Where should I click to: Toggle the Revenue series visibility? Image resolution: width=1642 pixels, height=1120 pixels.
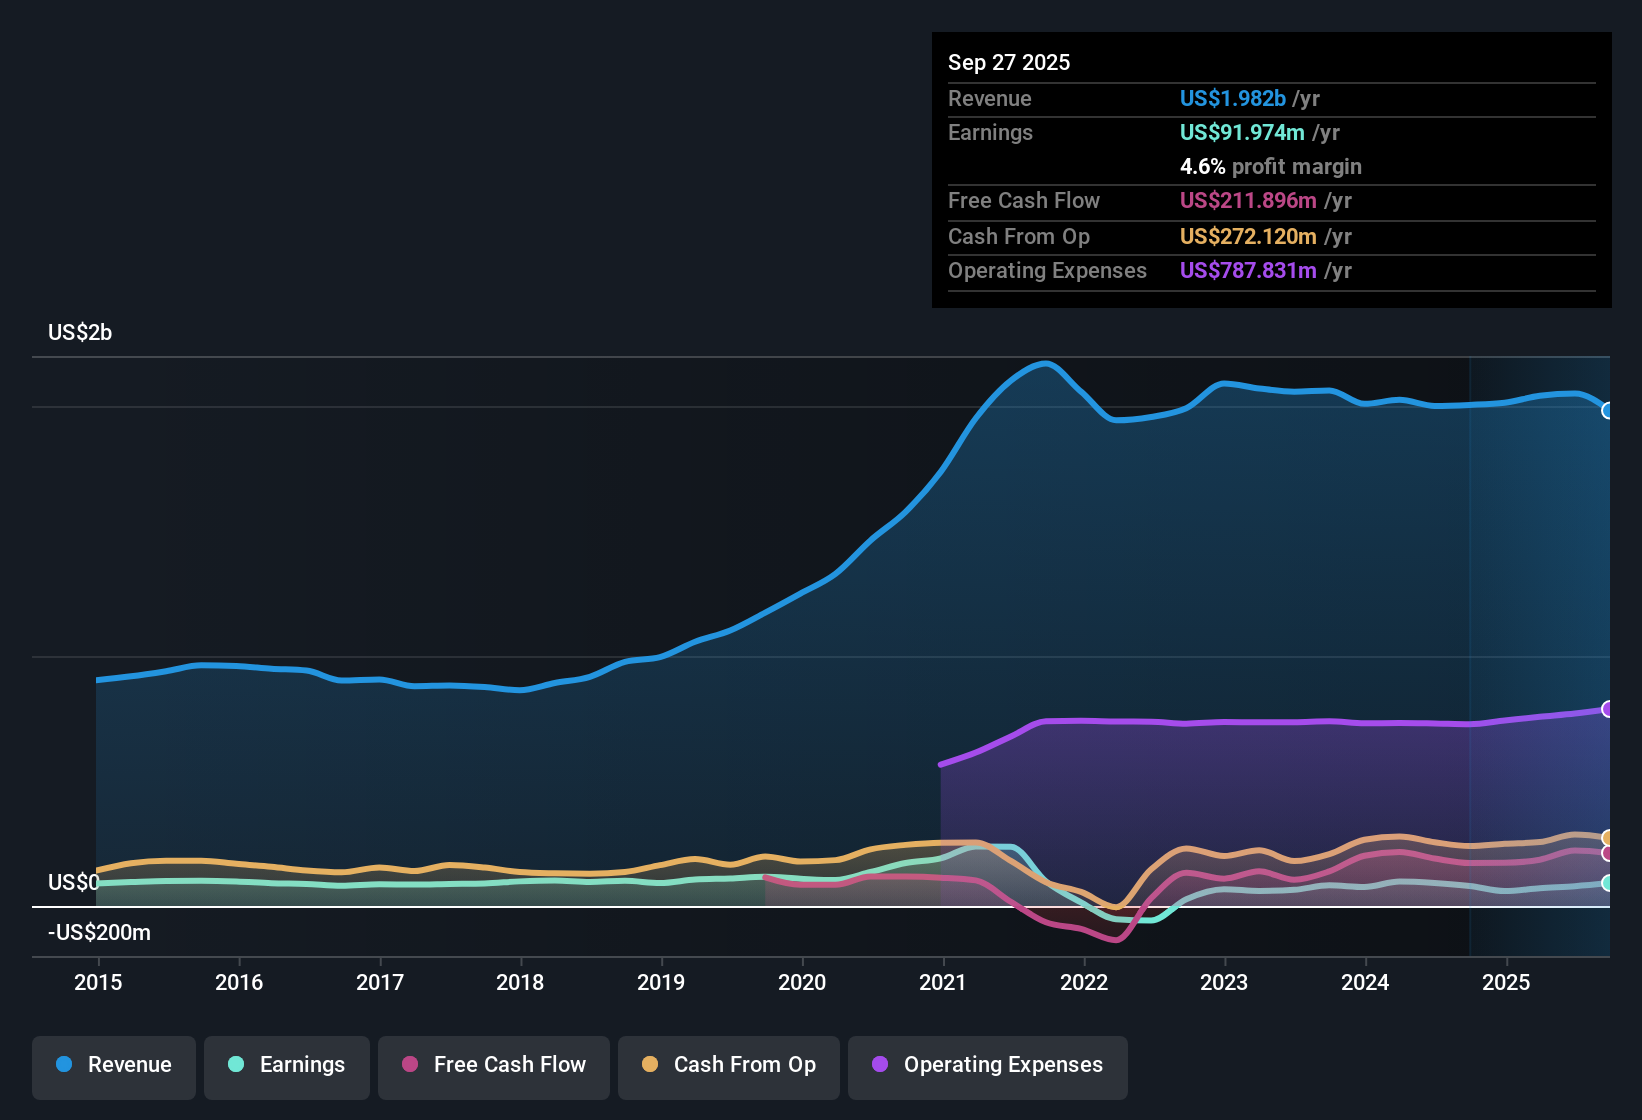pos(113,1065)
